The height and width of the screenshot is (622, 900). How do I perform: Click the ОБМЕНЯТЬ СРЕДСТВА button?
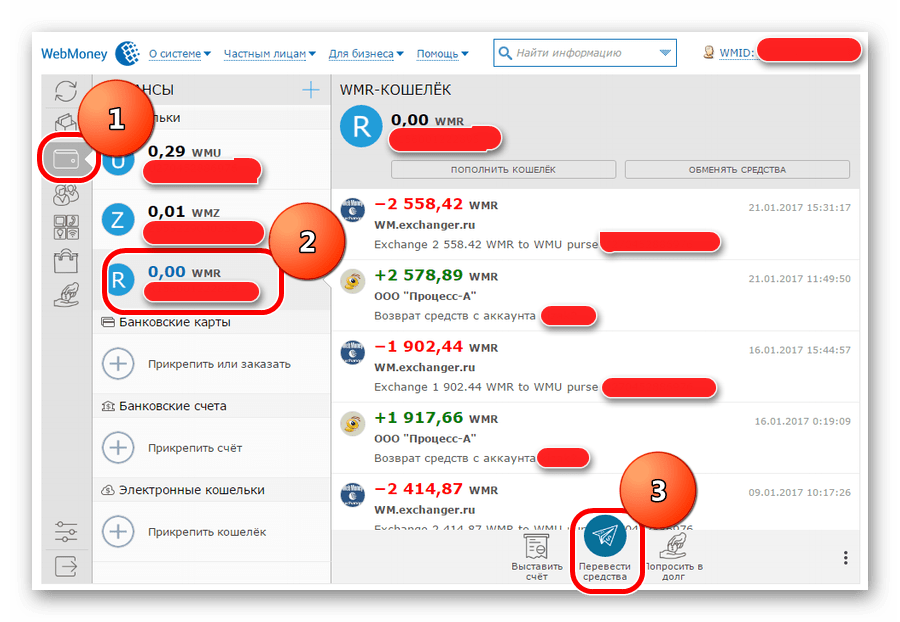(x=737, y=170)
